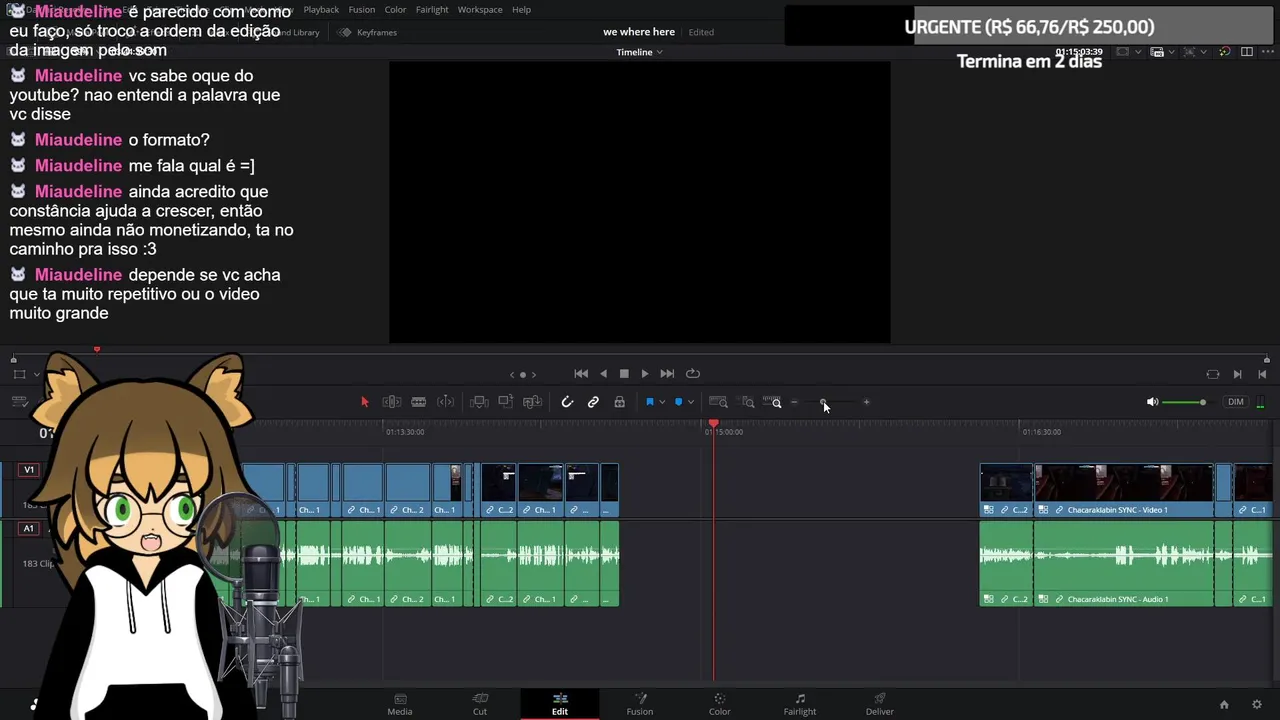
Task: Click Go to next edit icon
Action: click(1237, 374)
